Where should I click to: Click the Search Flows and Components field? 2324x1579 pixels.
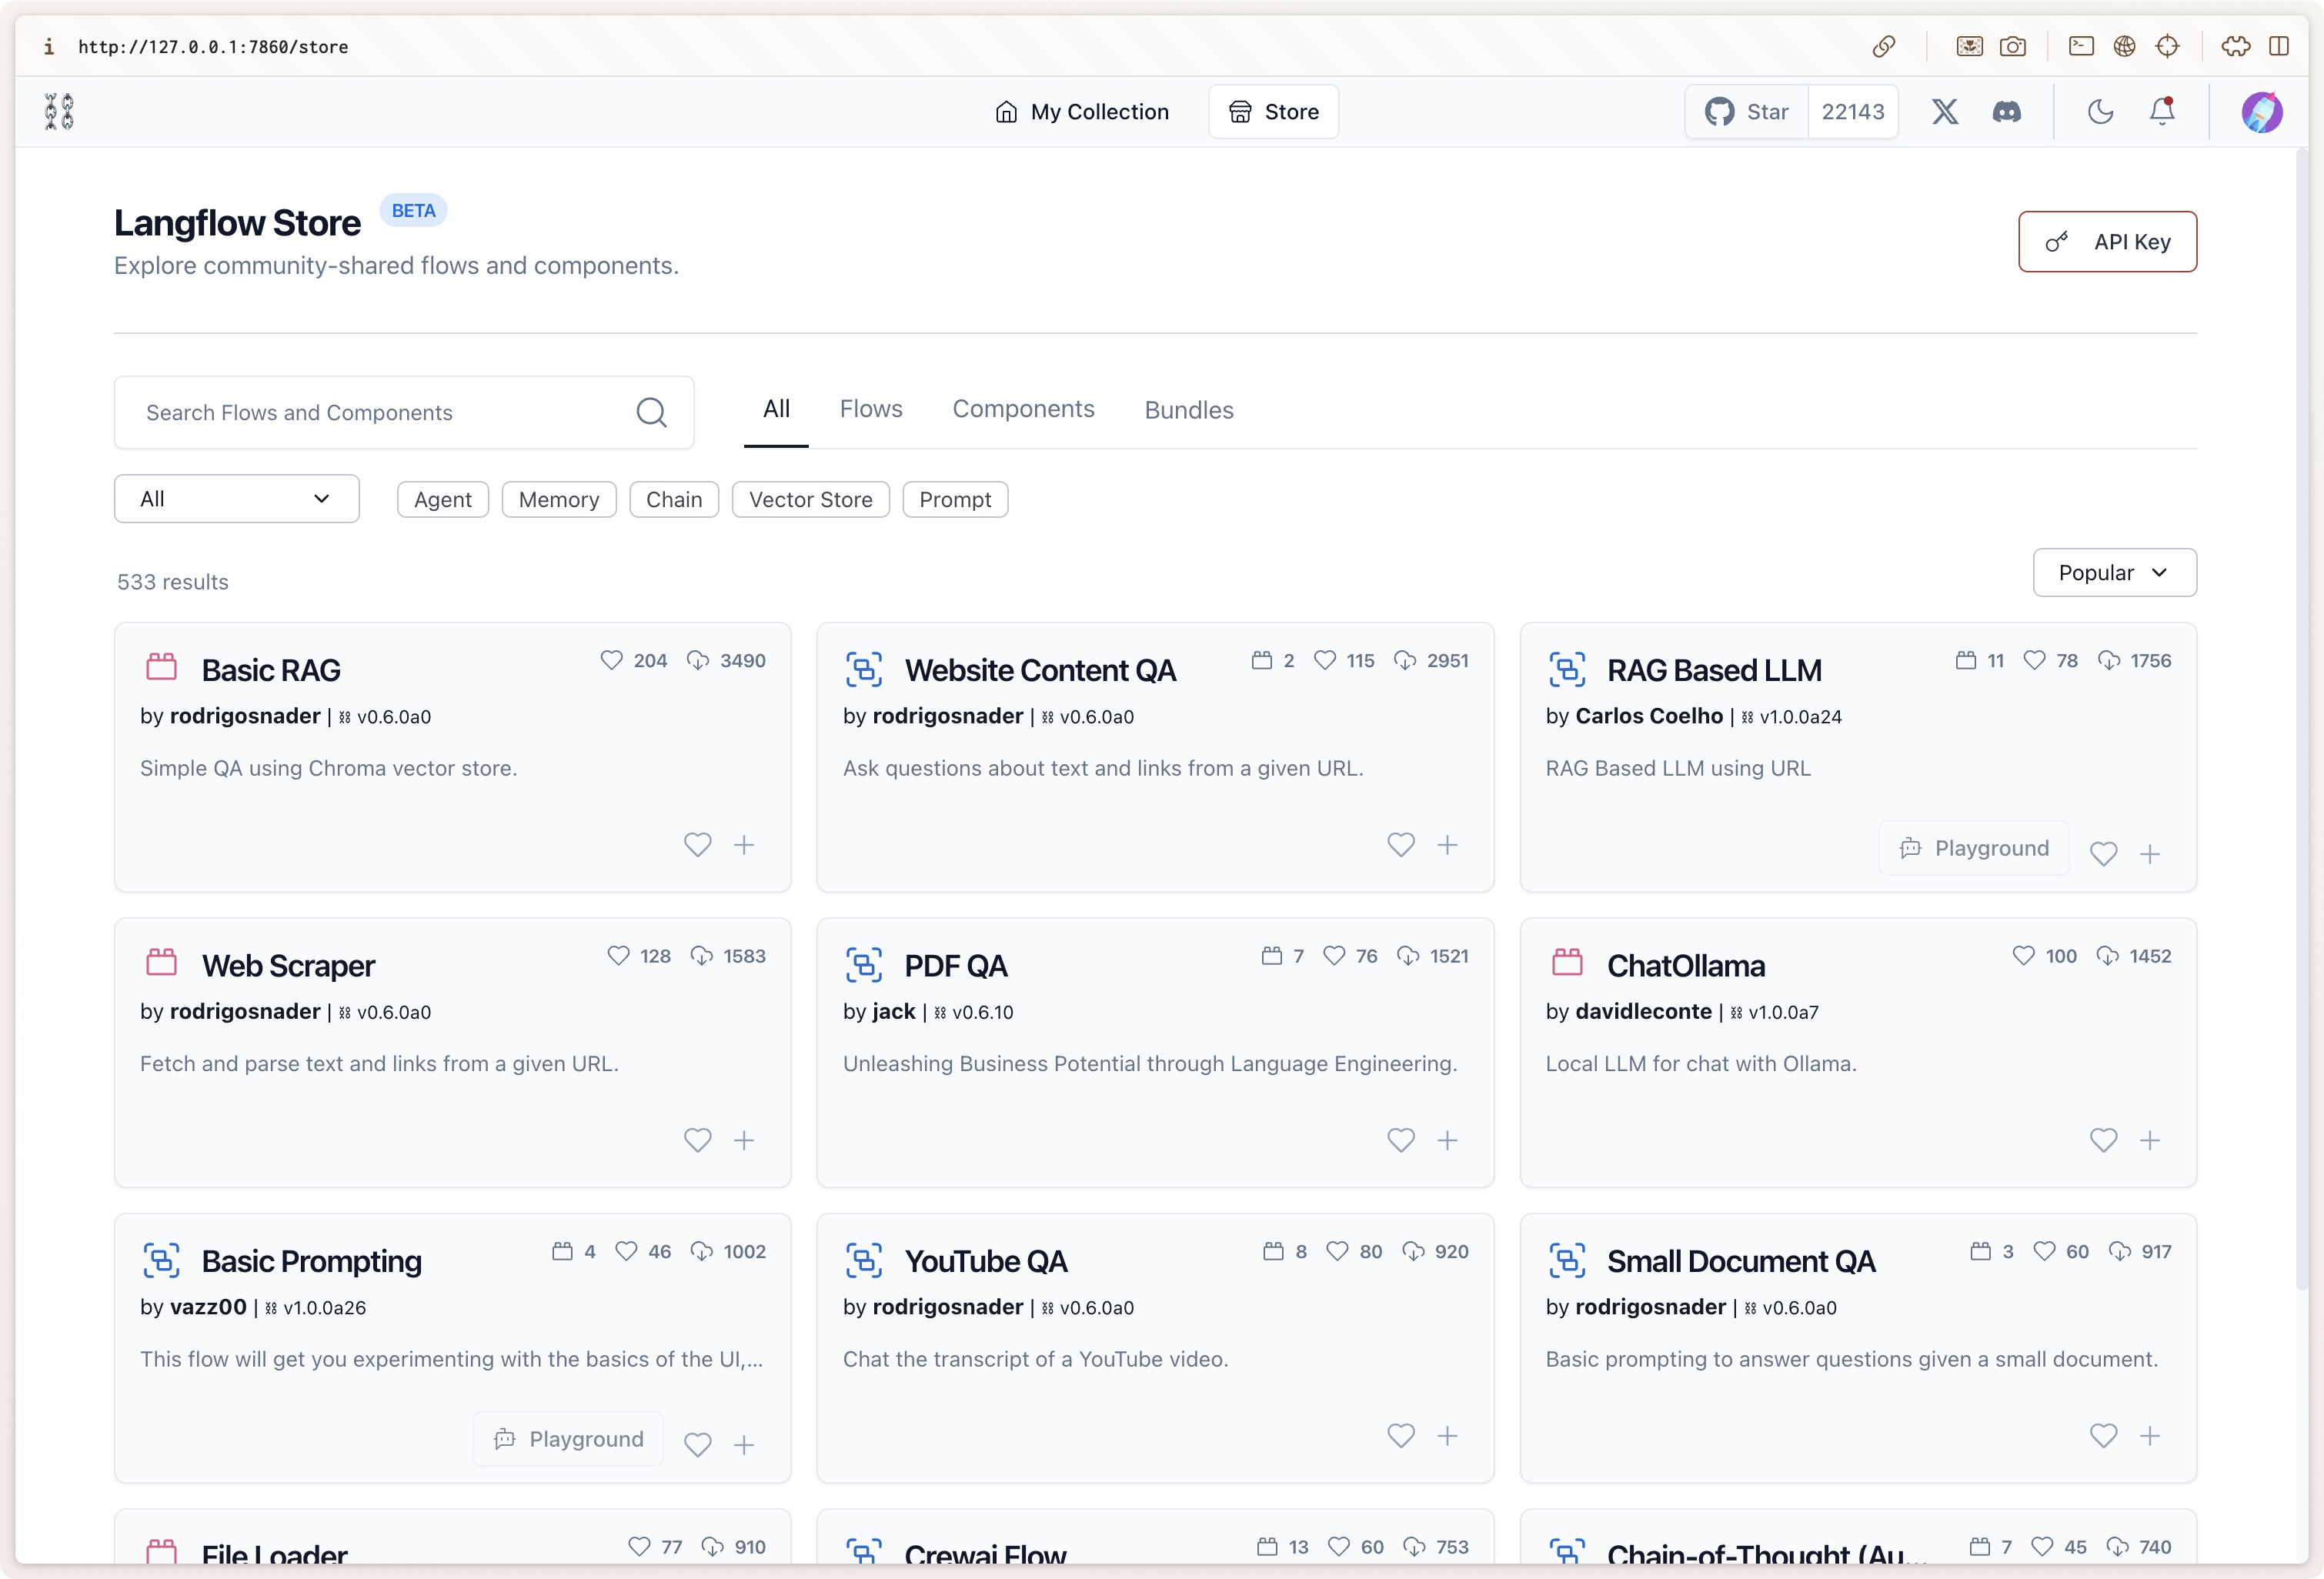tap(380, 412)
